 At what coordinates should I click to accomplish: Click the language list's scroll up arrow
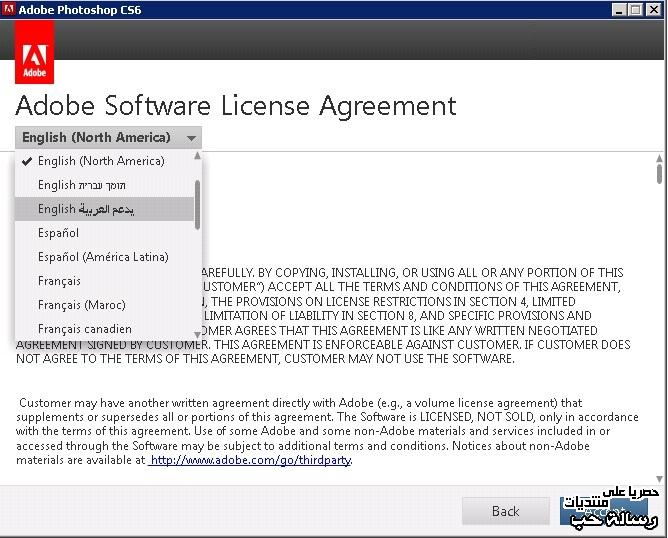pos(197,156)
